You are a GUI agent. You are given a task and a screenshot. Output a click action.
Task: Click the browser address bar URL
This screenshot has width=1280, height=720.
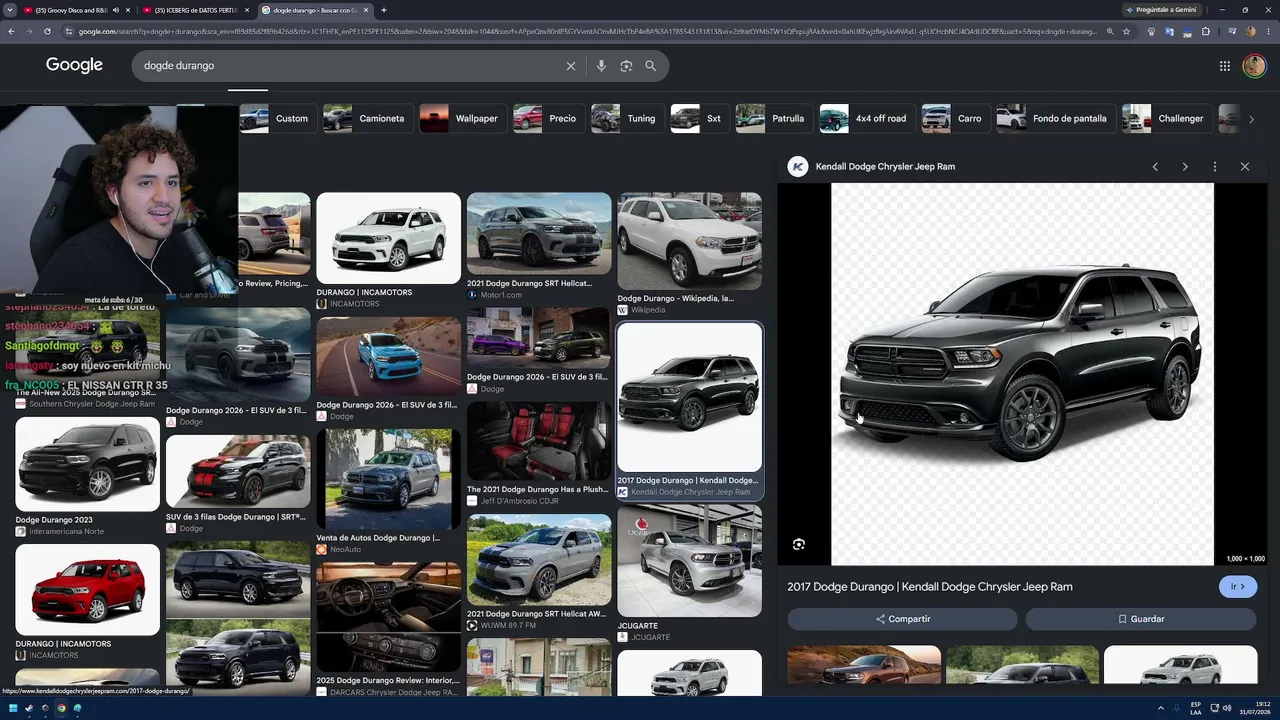pyautogui.click(x=588, y=31)
